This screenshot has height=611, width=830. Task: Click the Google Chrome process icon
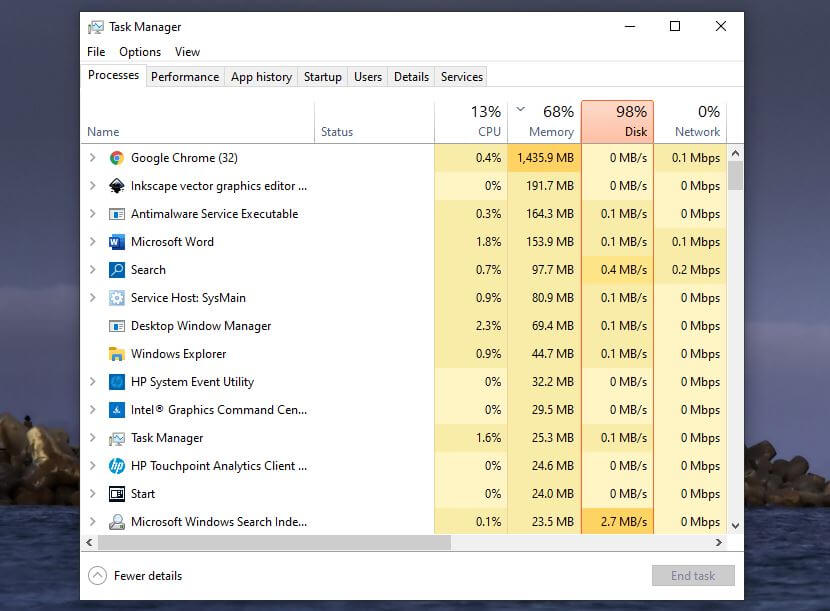pos(116,158)
